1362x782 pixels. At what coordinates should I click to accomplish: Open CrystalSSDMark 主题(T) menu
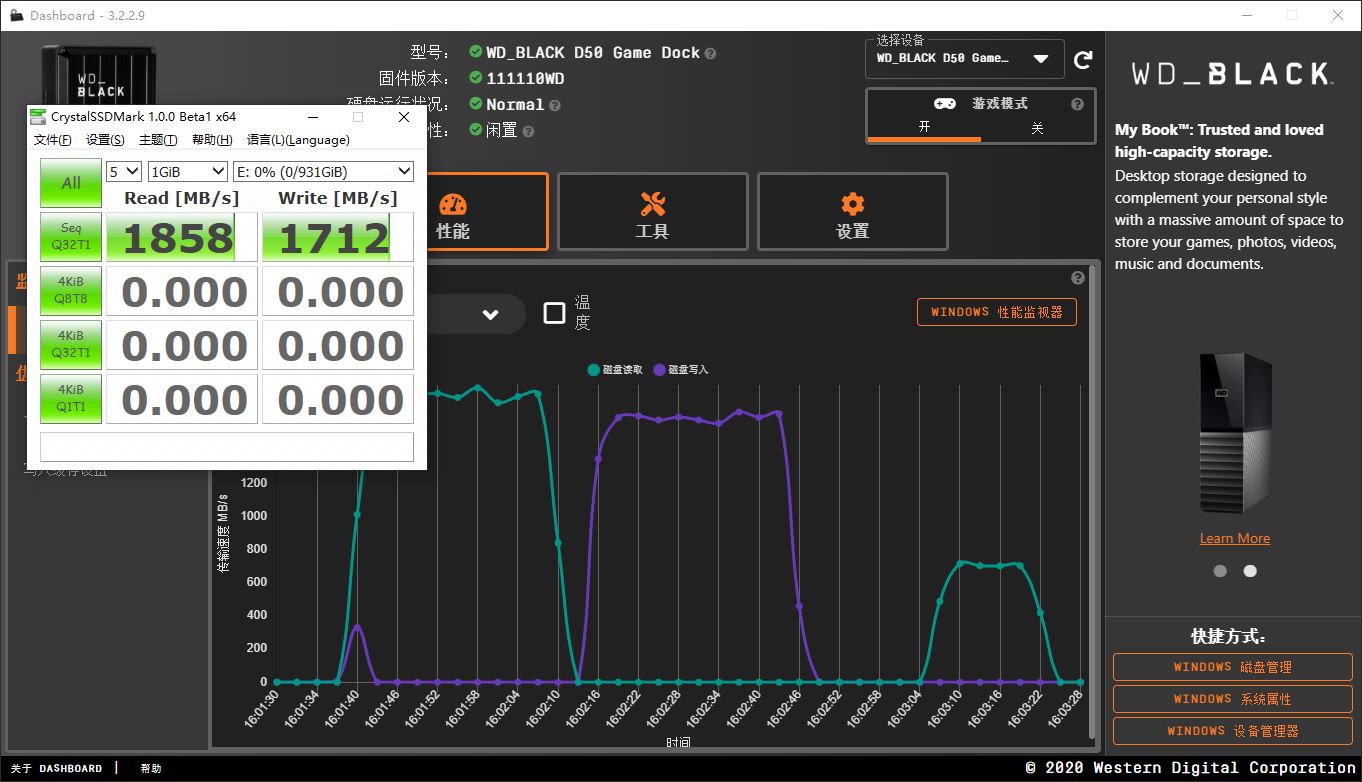158,140
